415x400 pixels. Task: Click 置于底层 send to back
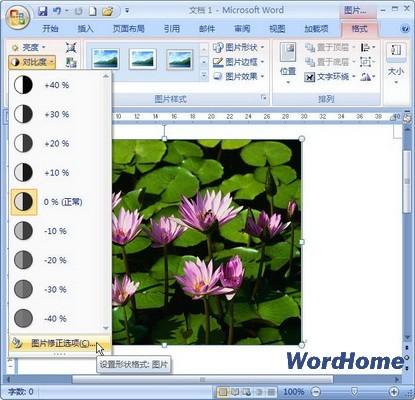[330, 62]
